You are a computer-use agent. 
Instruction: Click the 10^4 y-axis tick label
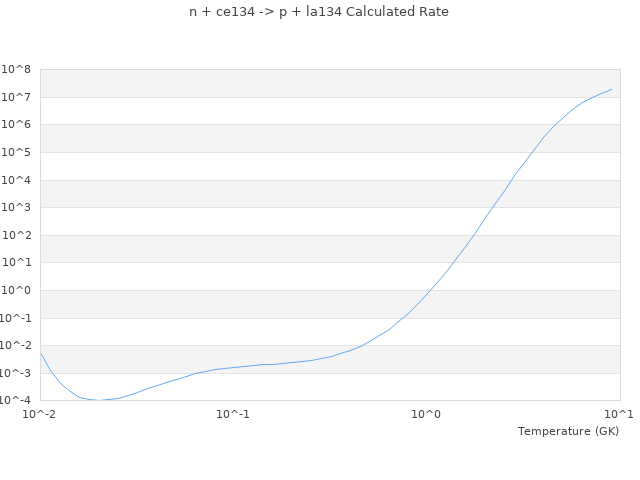coord(16,181)
